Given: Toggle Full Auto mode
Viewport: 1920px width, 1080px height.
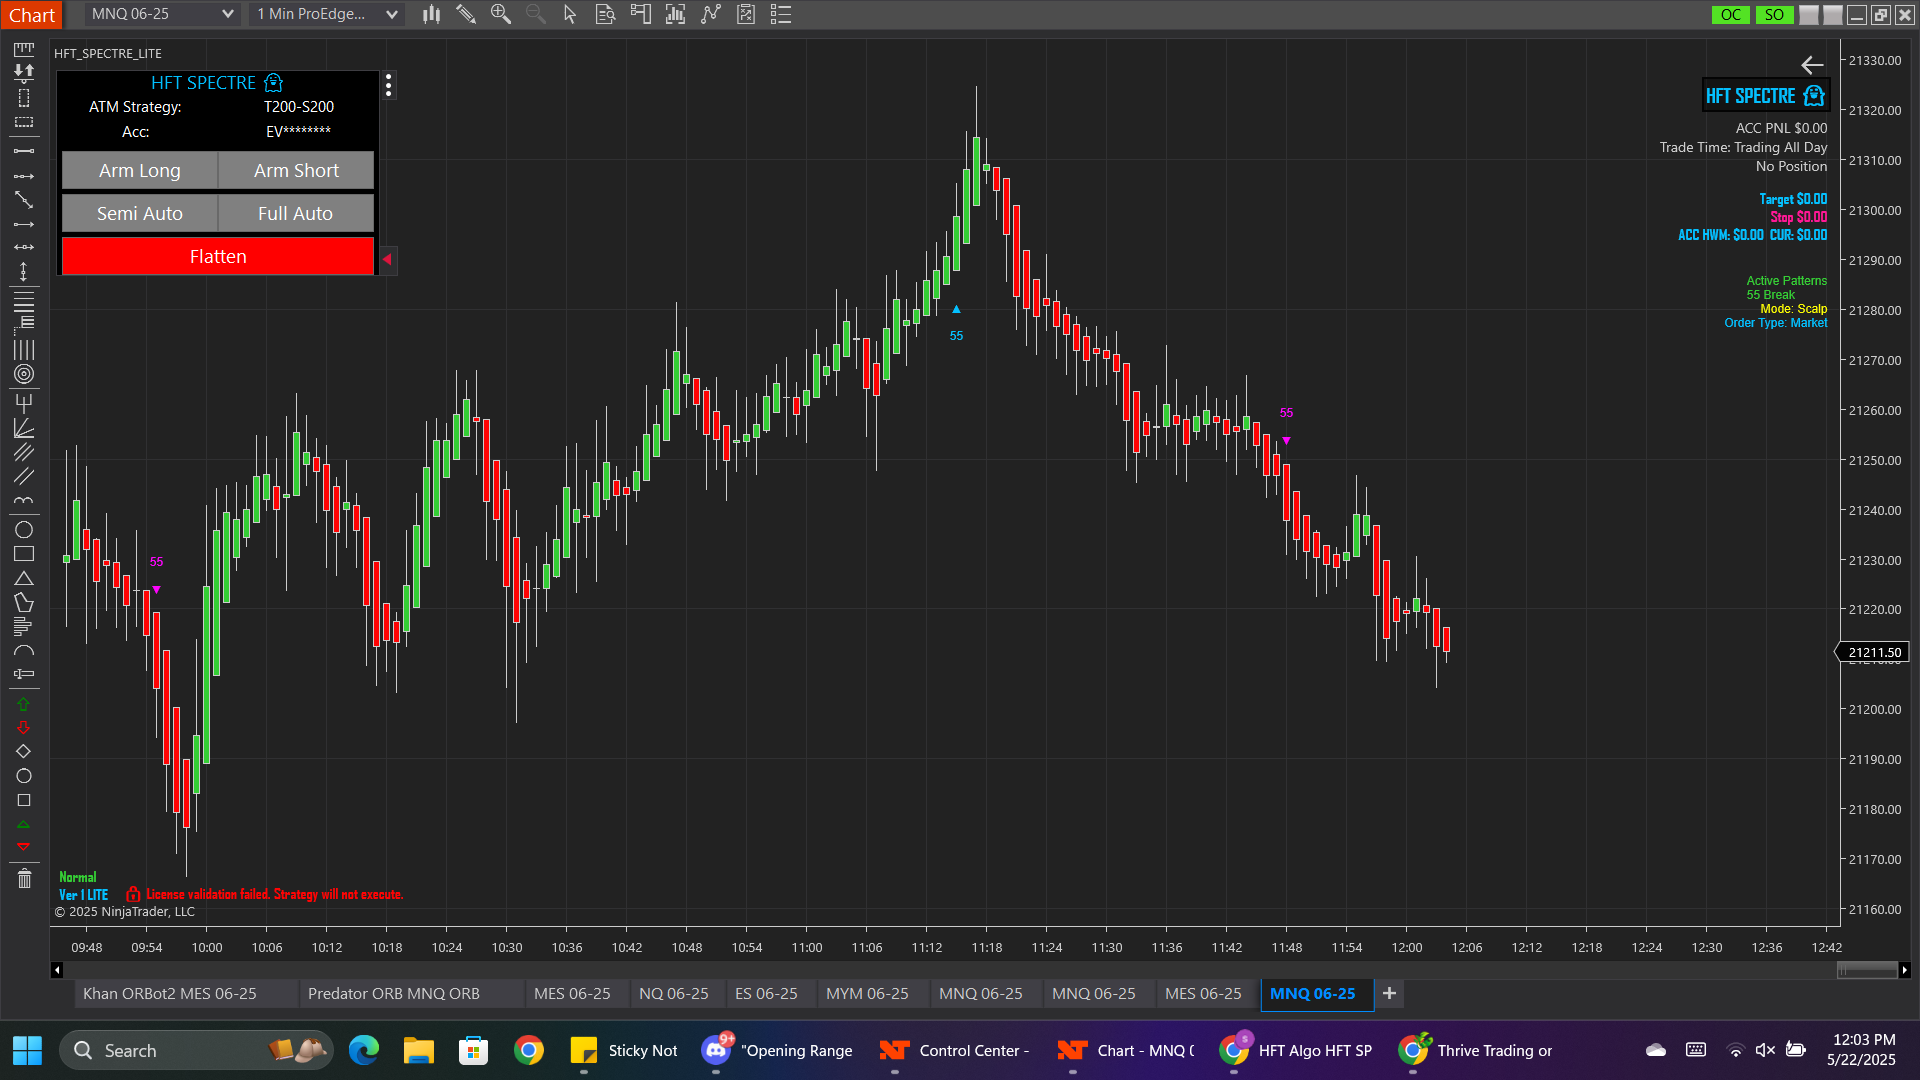Looking at the screenshot, I should tap(295, 213).
